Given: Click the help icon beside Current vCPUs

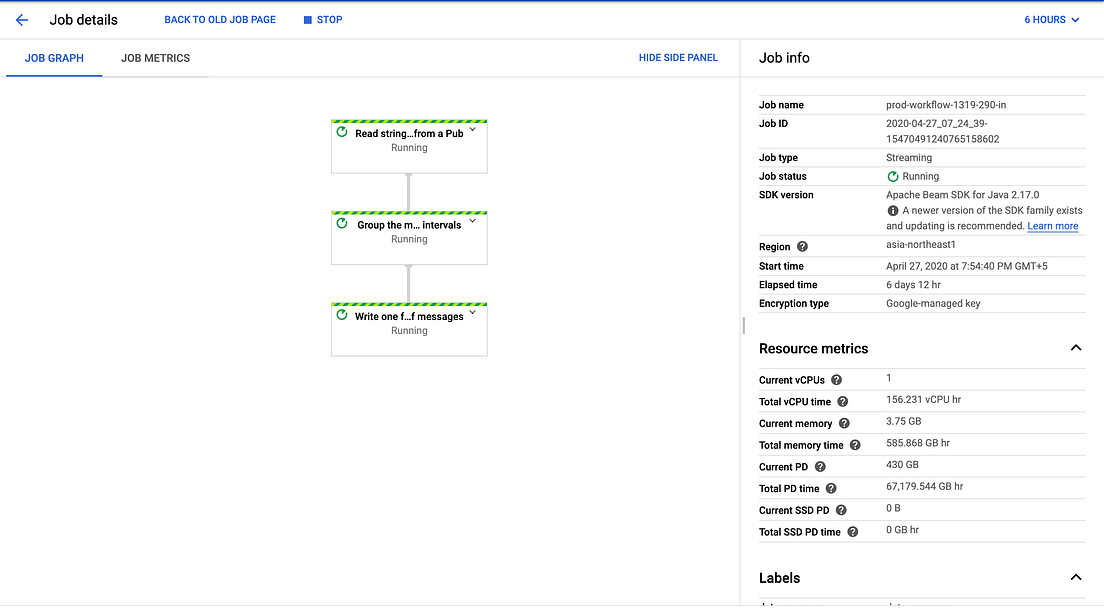Looking at the screenshot, I should click(x=836, y=379).
